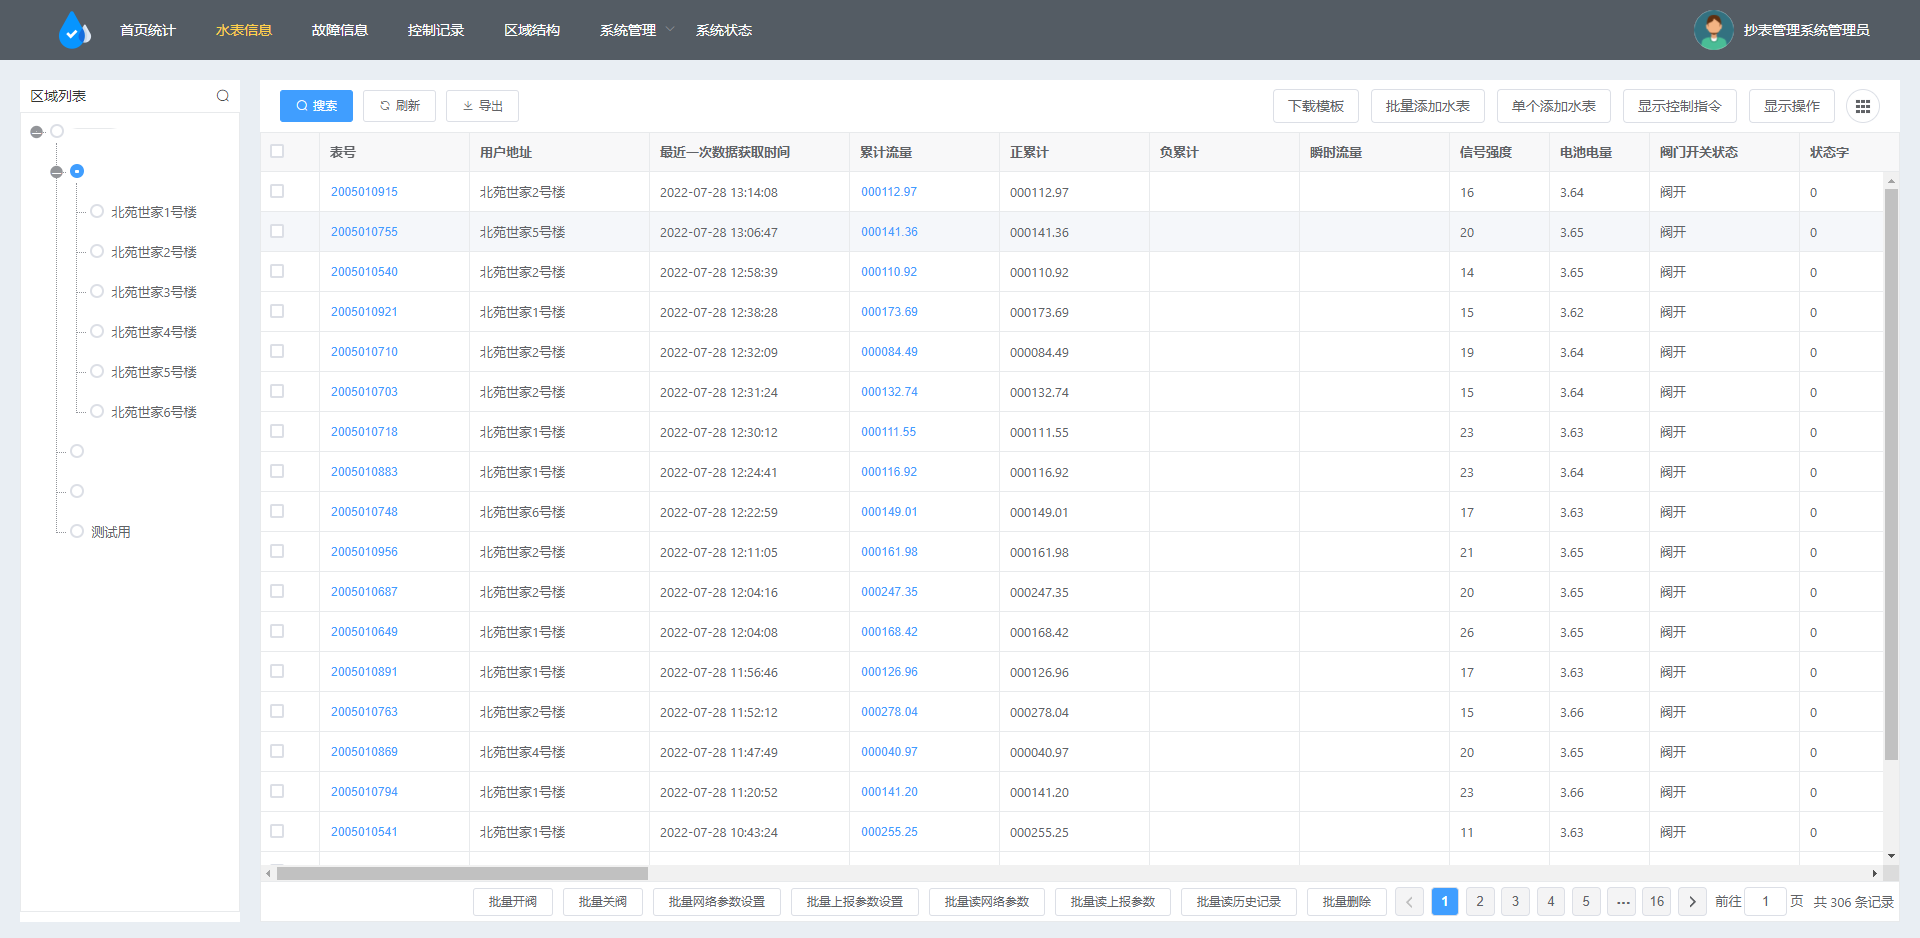Screen dimensions: 1920x938
Task: Toggle select-all checkbox in table header
Action: point(277,151)
